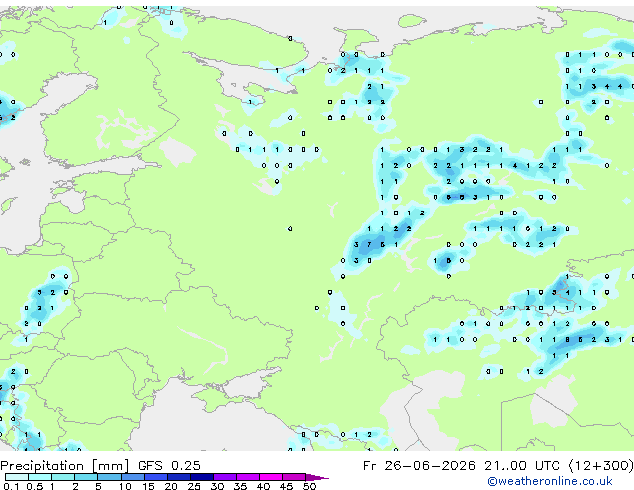The image size is (634, 490).
Task: Select the 0.5–1 mm legend swatch
Action: [40, 477]
